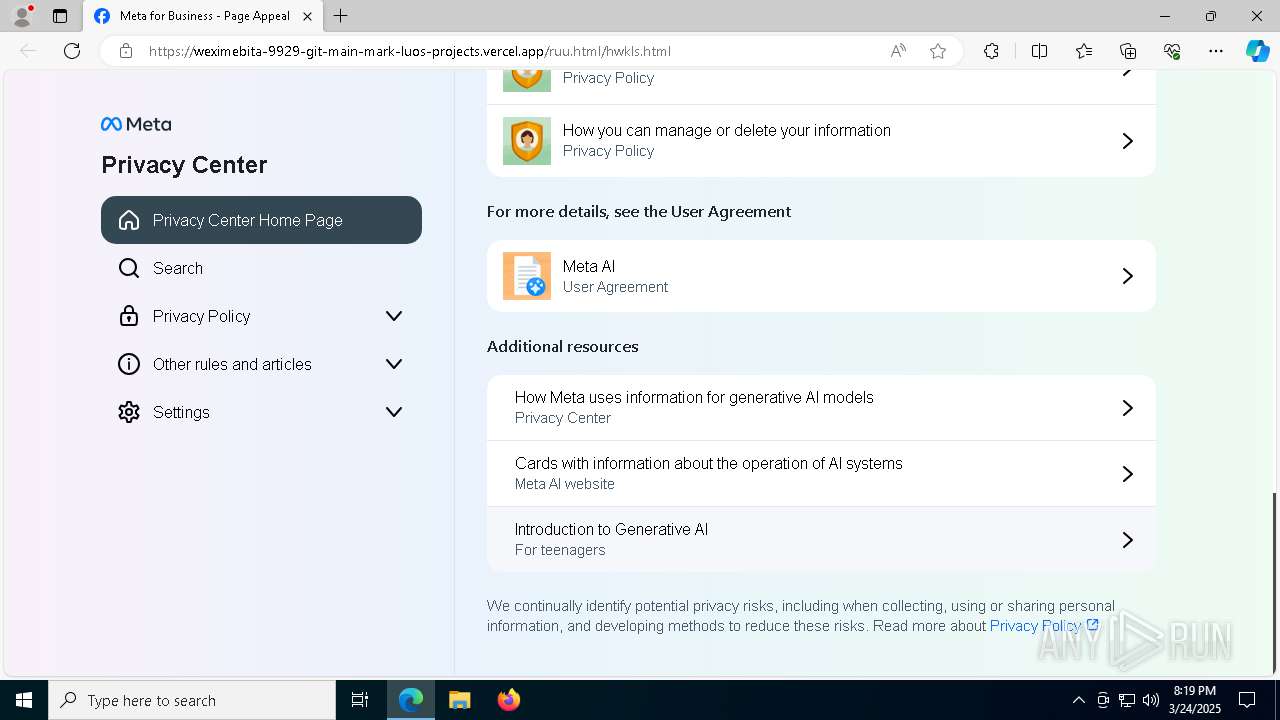The image size is (1280, 720).
Task: Click the lock icon beside Privacy Policy
Action: coord(129,316)
